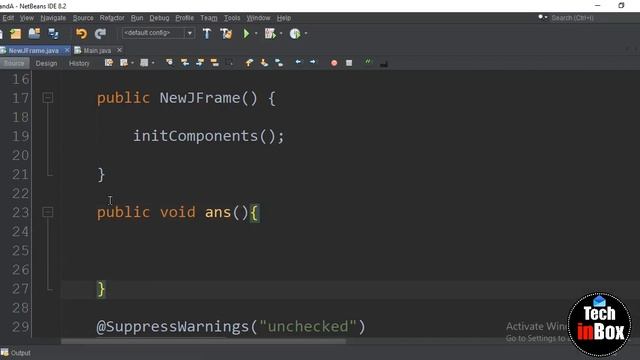Click the Toggle Bookmark icon
The width and height of the screenshot is (640, 360).
click(279, 63)
